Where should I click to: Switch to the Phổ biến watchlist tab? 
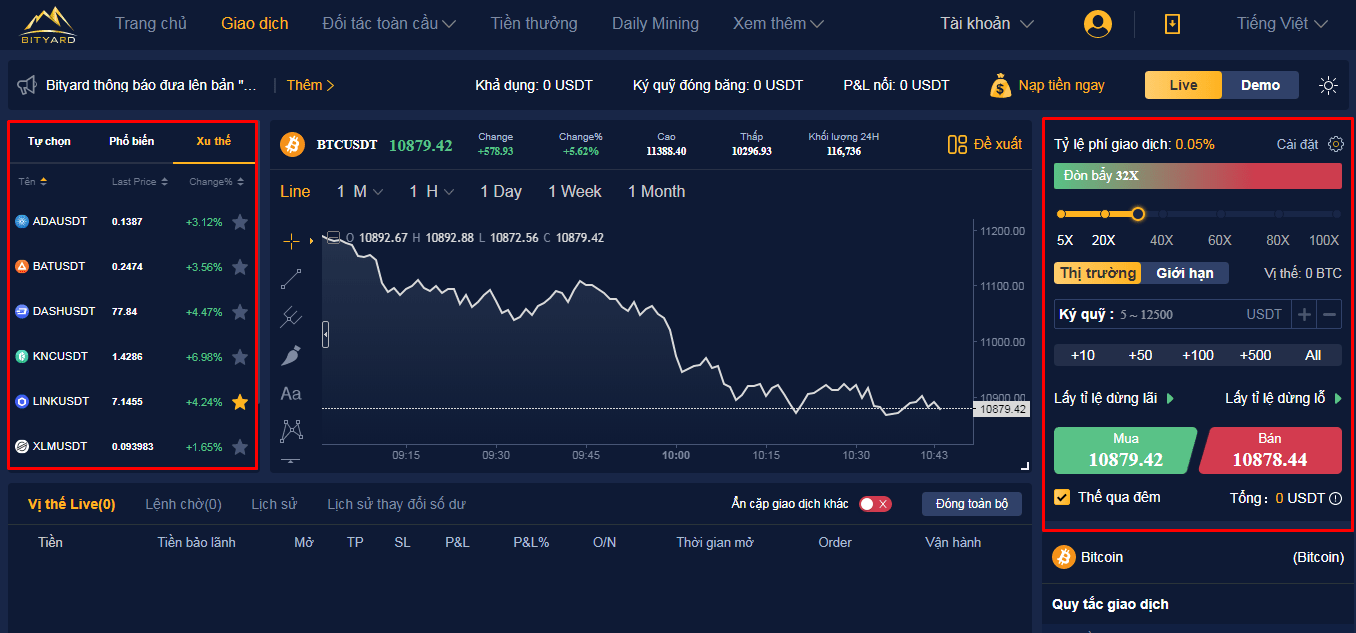(x=131, y=141)
